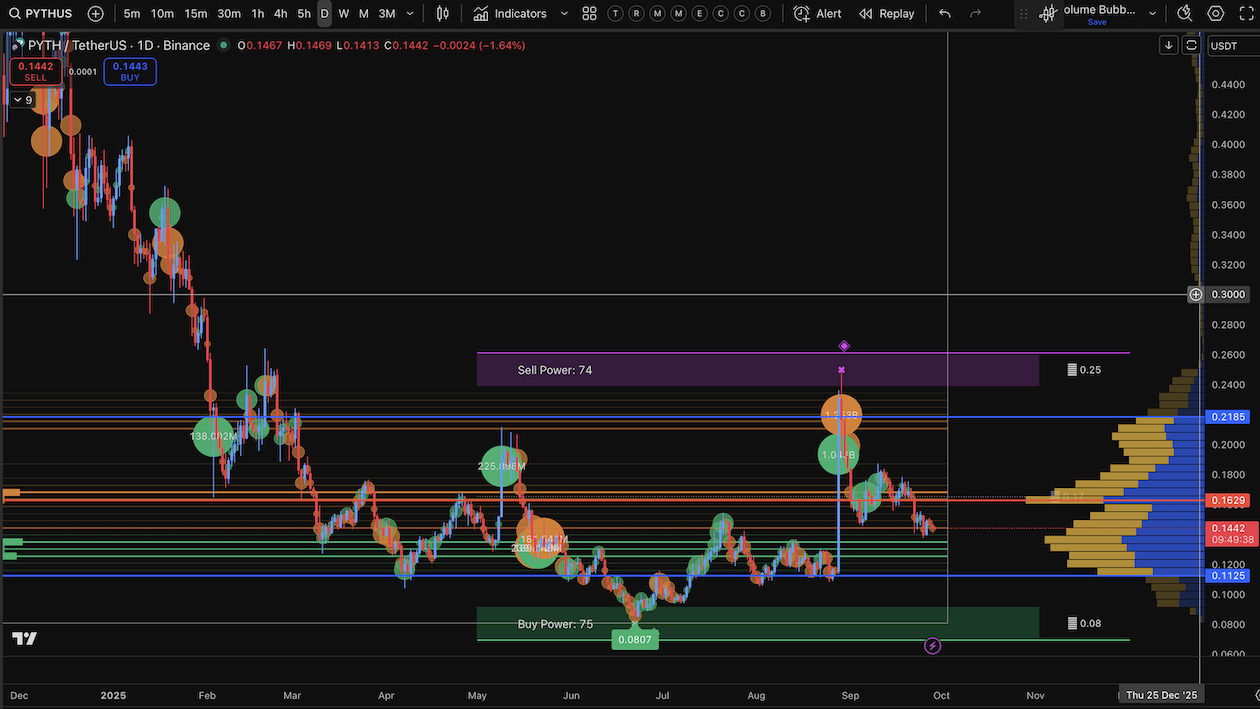1260x709 pixels.
Task: Click the 0.1443 BUY button
Action: [129, 71]
